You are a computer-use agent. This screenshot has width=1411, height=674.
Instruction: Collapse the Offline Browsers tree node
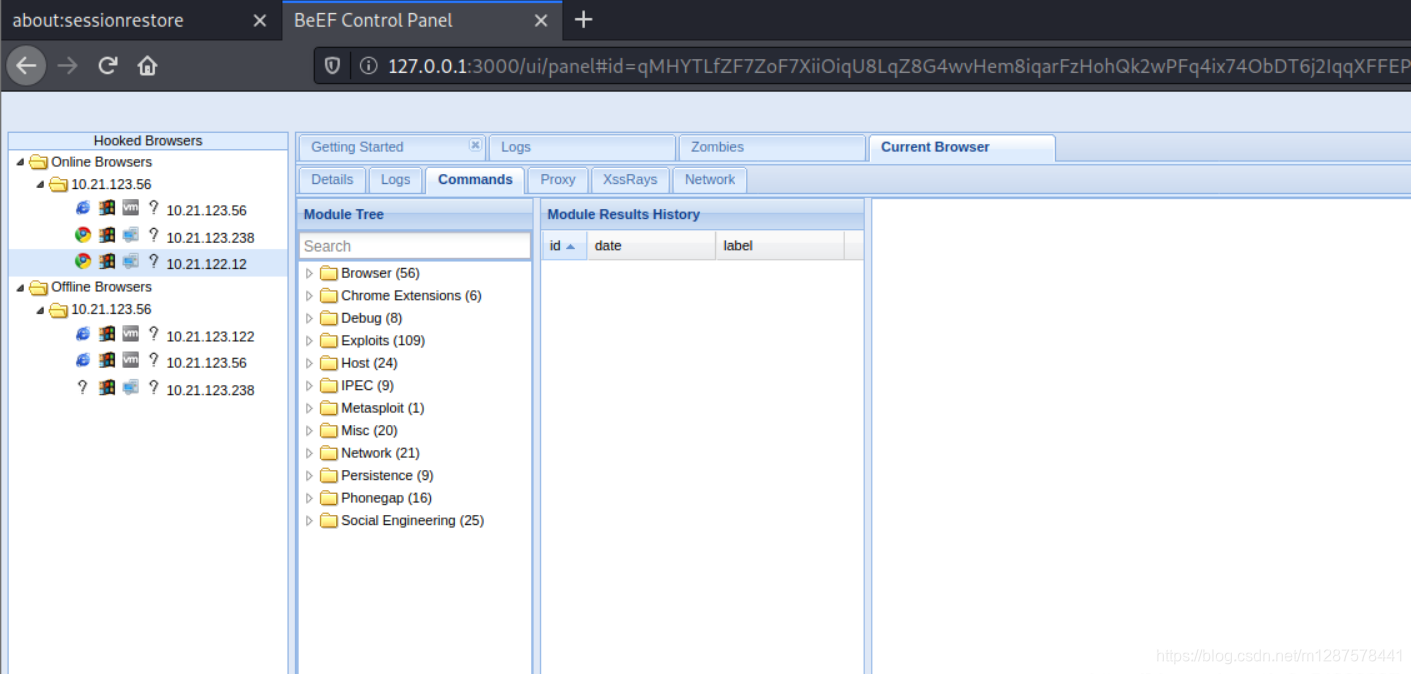20,287
